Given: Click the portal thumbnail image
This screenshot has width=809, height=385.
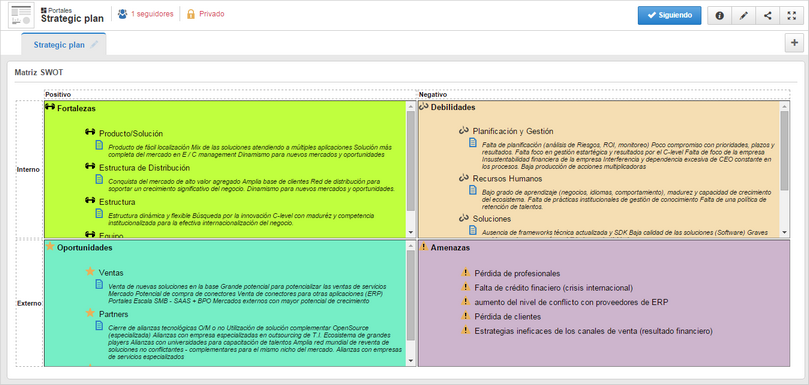Looking at the screenshot, I should [x=21, y=15].
